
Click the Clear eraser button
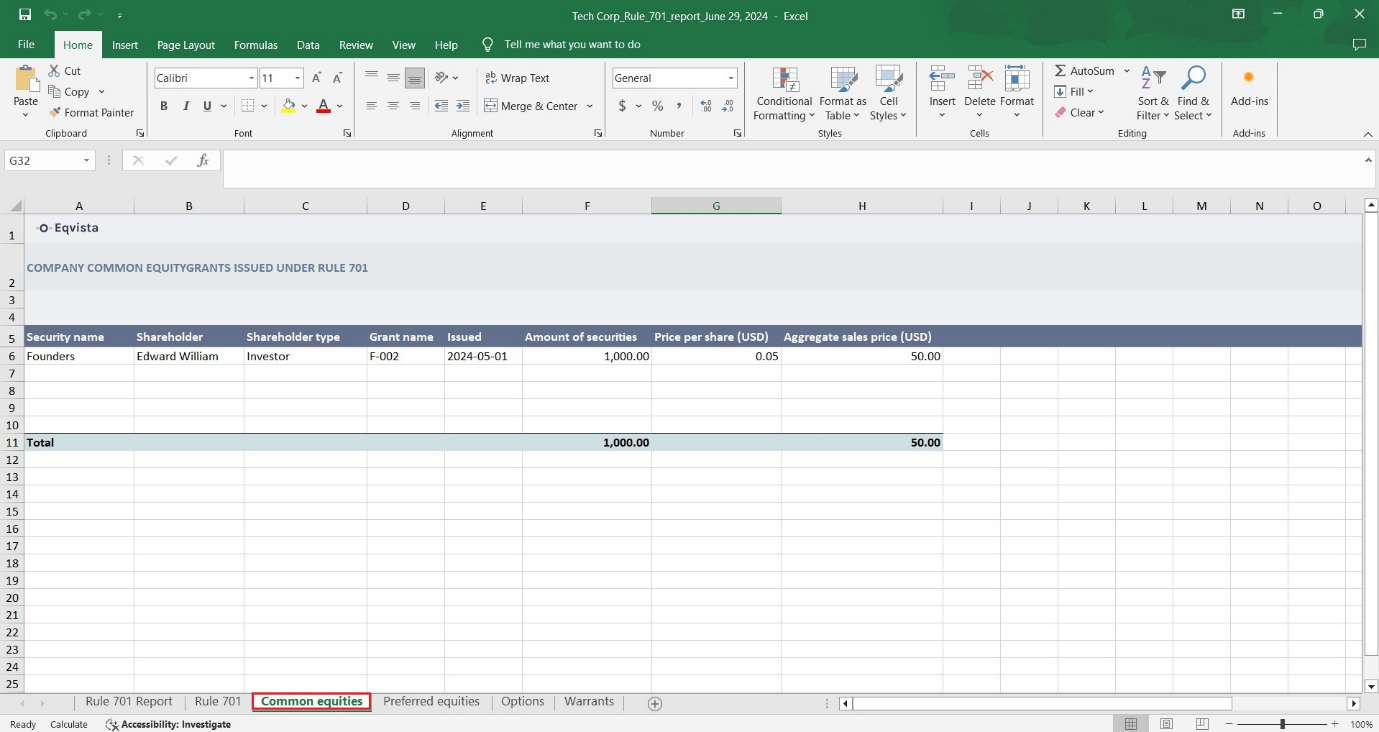pyautogui.click(x=1080, y=113)
